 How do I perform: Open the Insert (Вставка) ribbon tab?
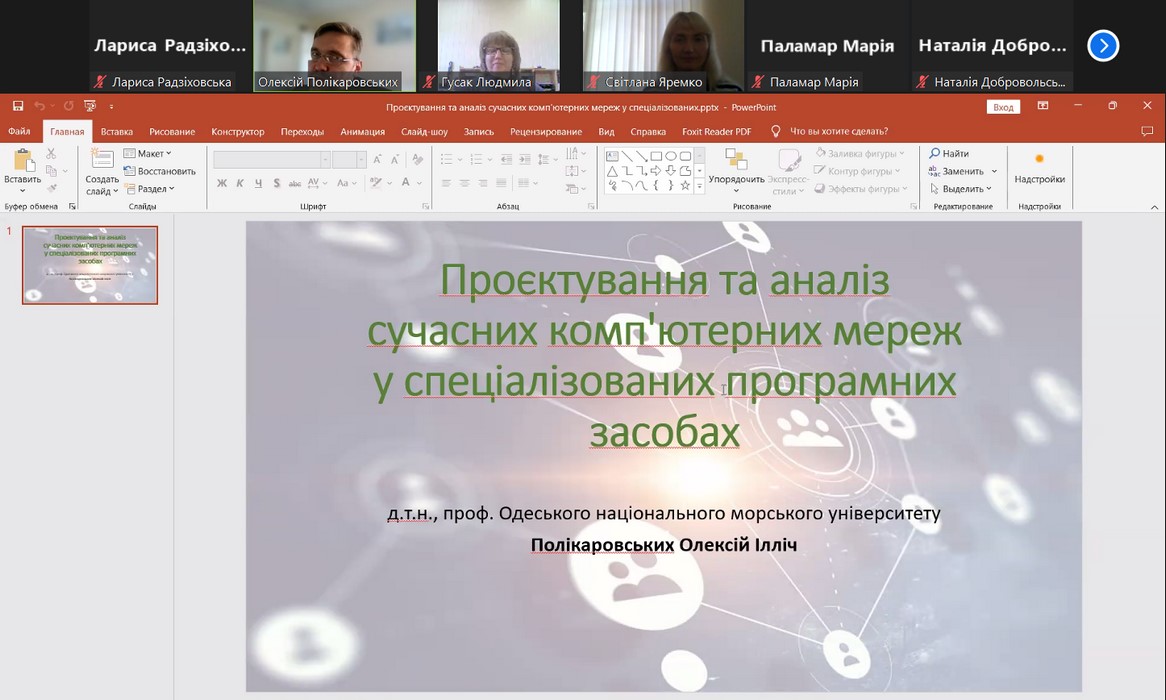117,131
